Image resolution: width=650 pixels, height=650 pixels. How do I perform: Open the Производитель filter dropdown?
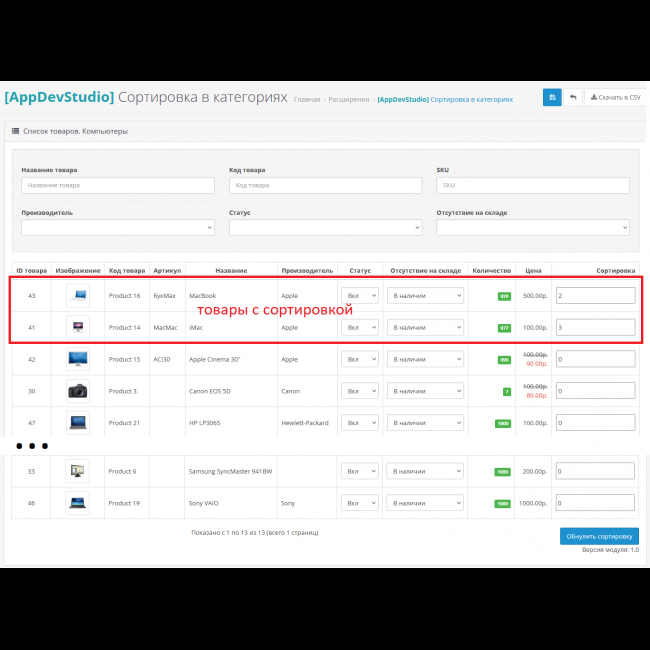point(118,228)
